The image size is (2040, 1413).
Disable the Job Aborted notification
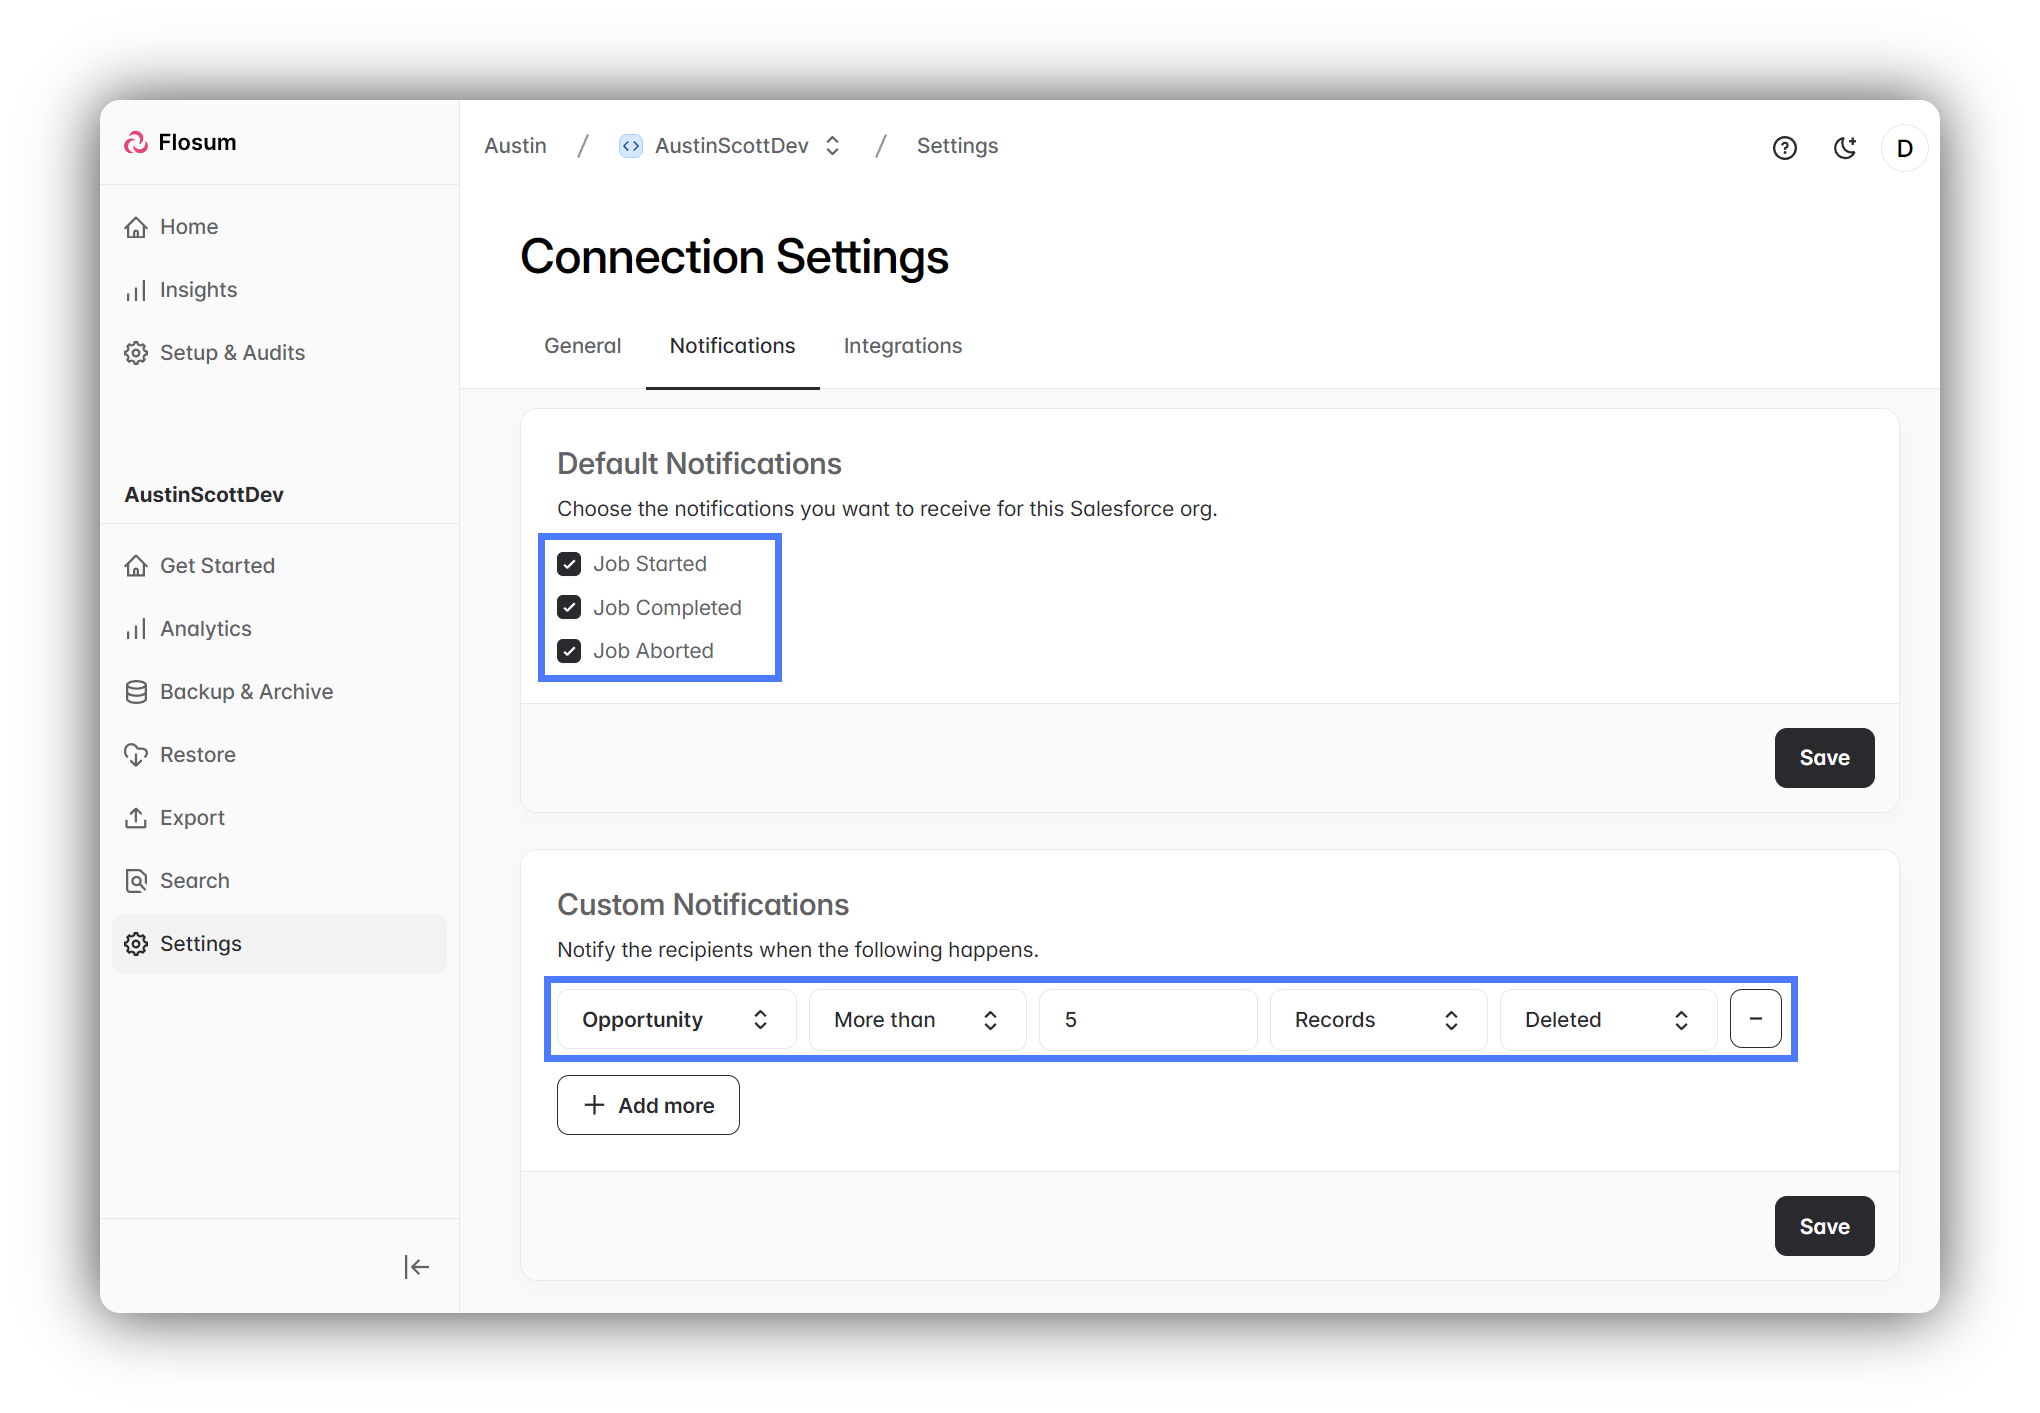(x=569, y=651)
